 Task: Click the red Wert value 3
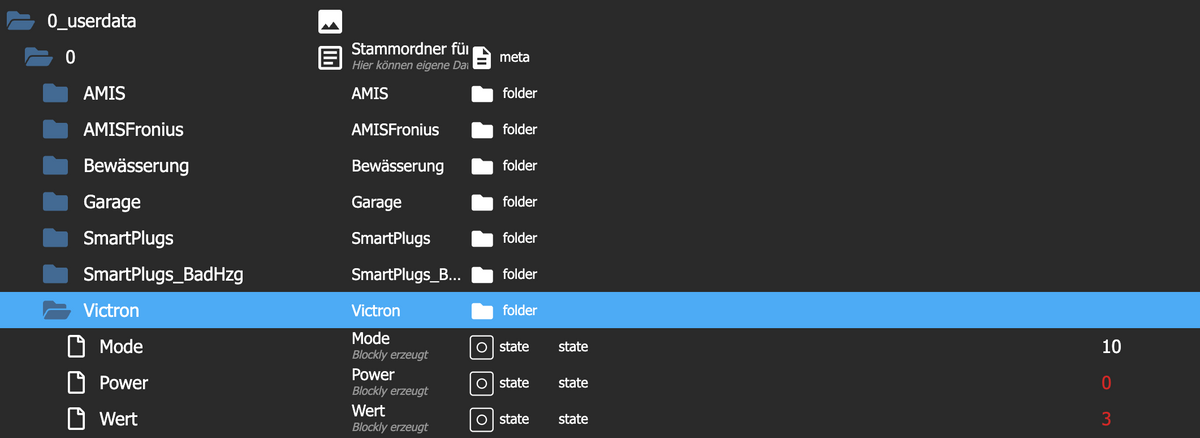1106,419
